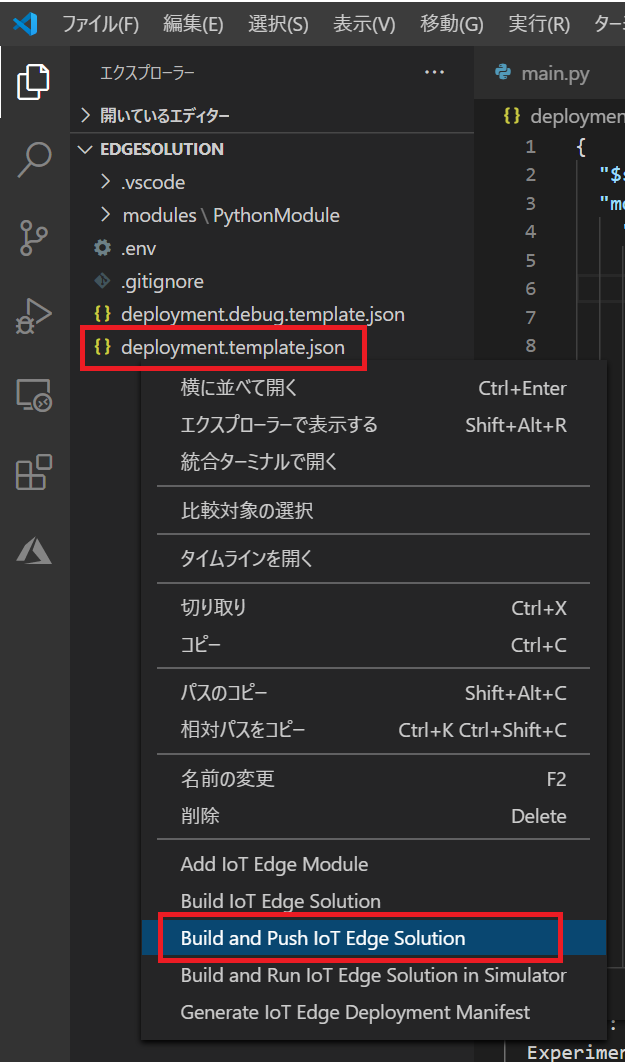This screenshot has height=1062, width=625.
Task: Open the 選択(S) menu
Action: coord(278,24)
